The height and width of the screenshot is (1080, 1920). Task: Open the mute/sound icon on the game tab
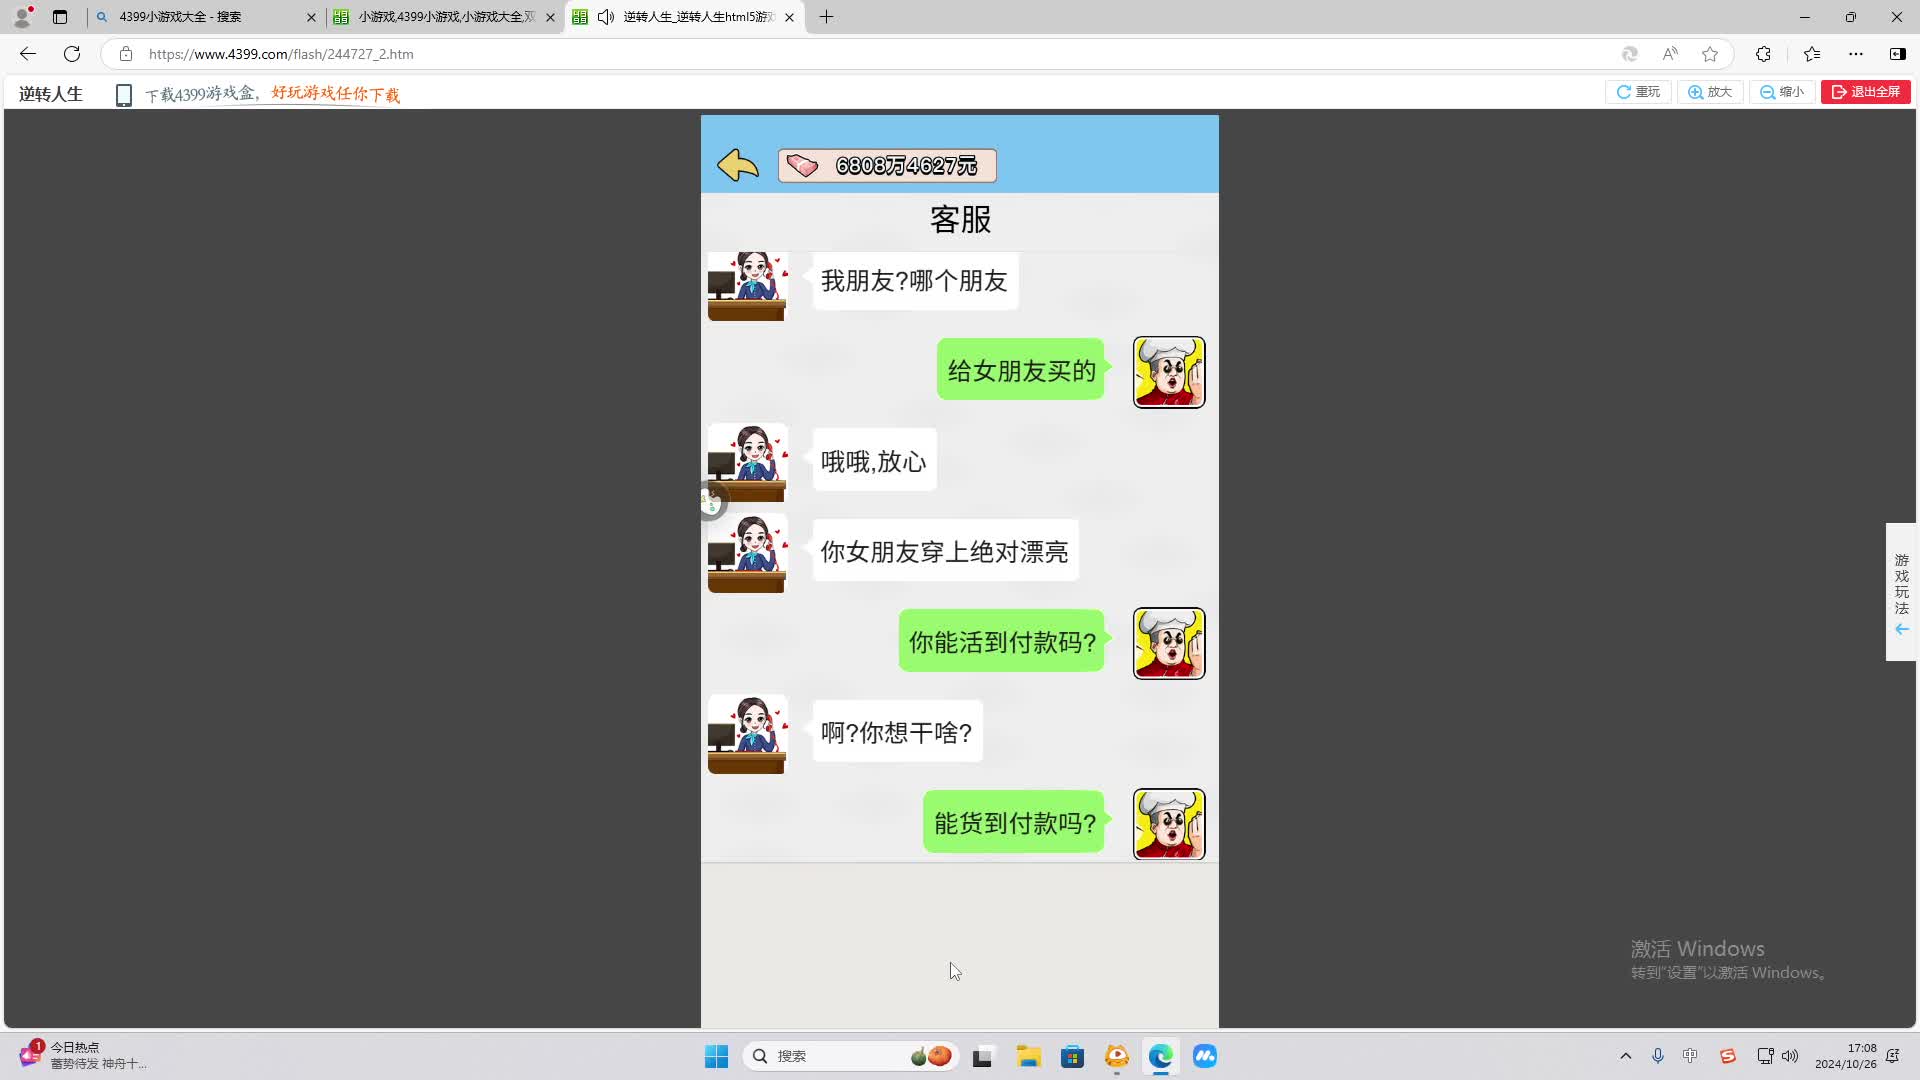click(606, 17)
